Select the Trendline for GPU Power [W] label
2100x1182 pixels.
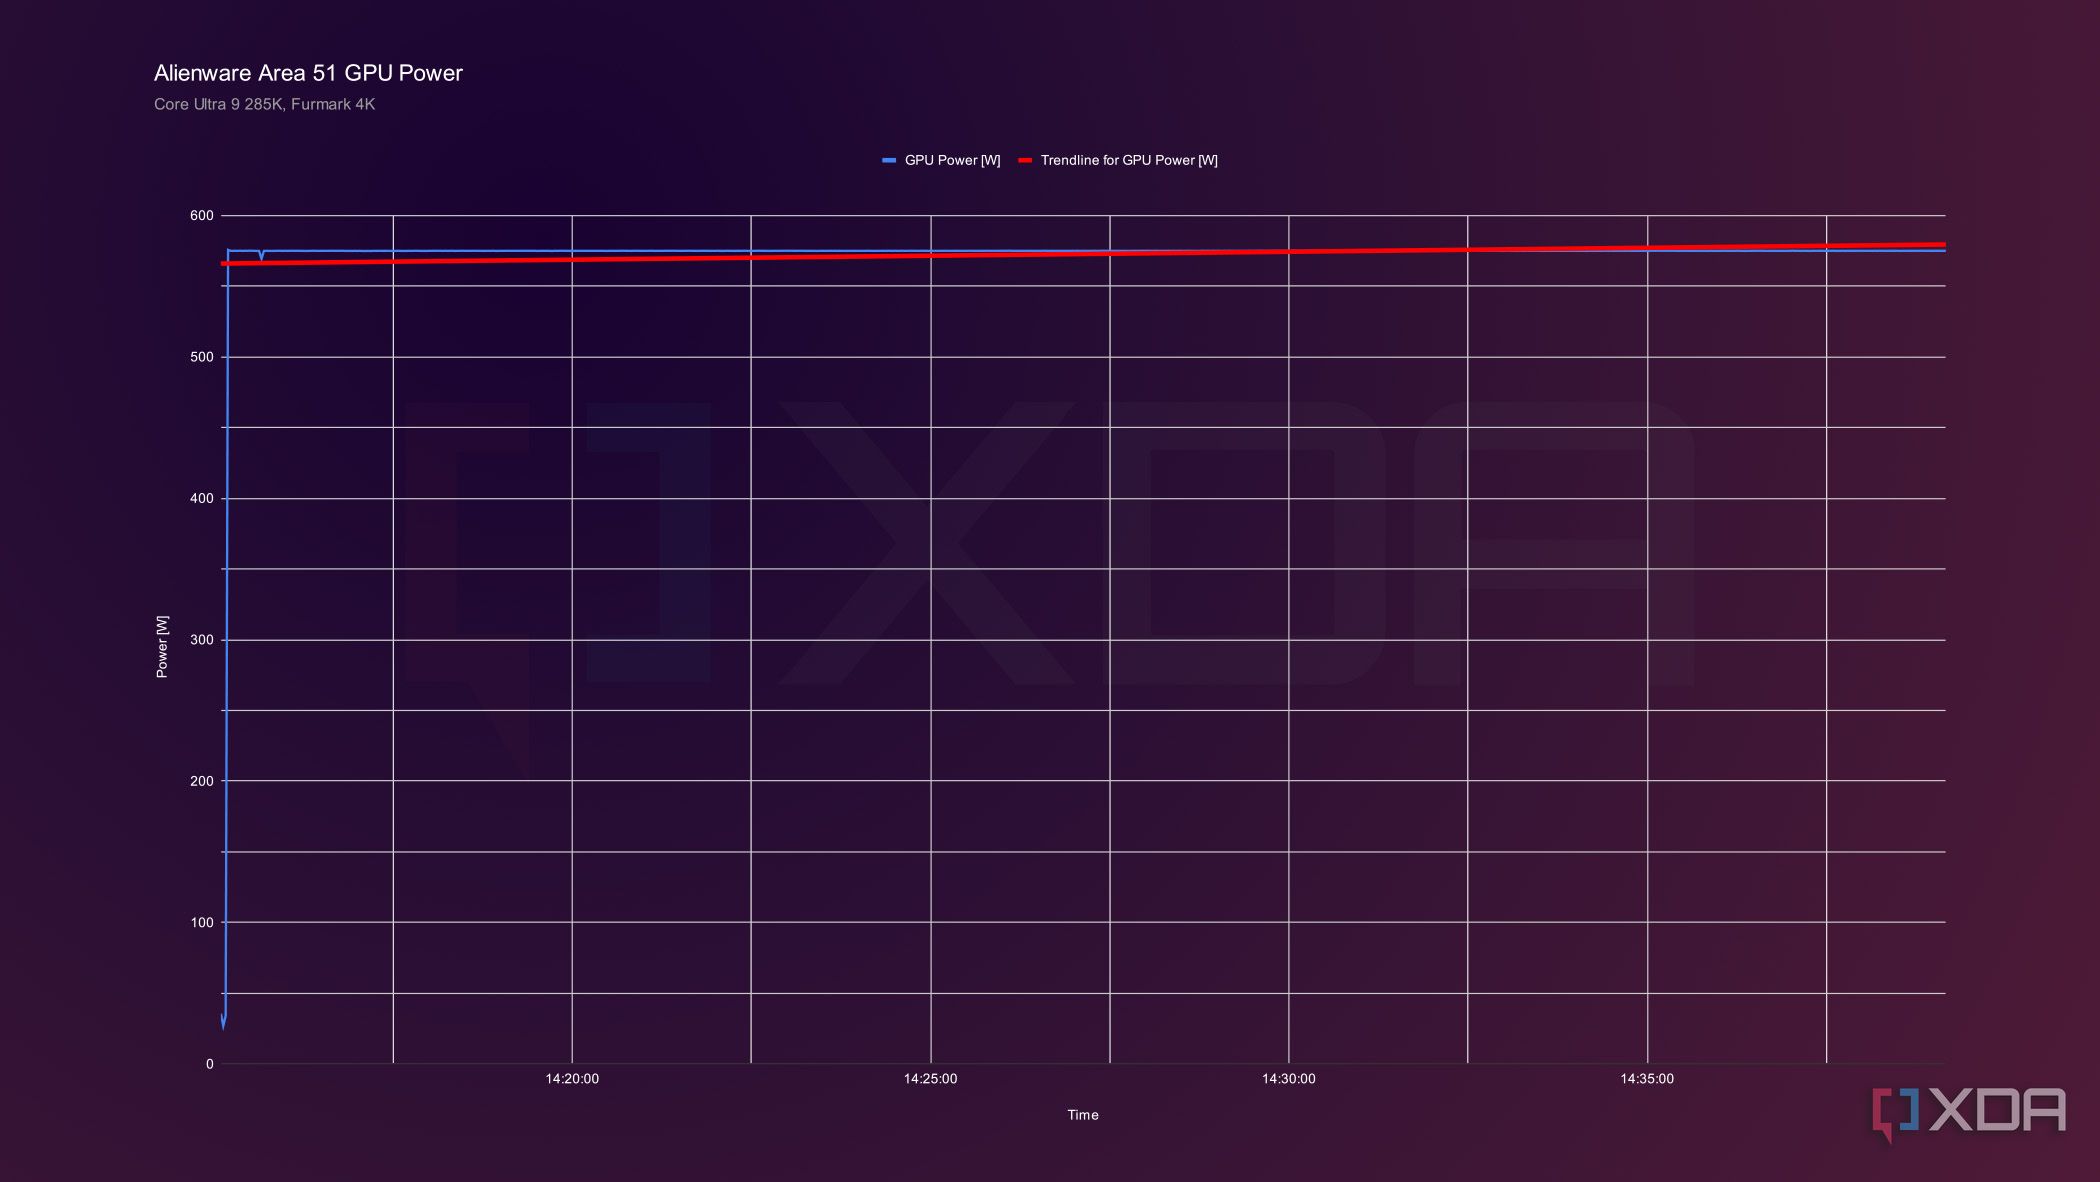coord(1129,160)
